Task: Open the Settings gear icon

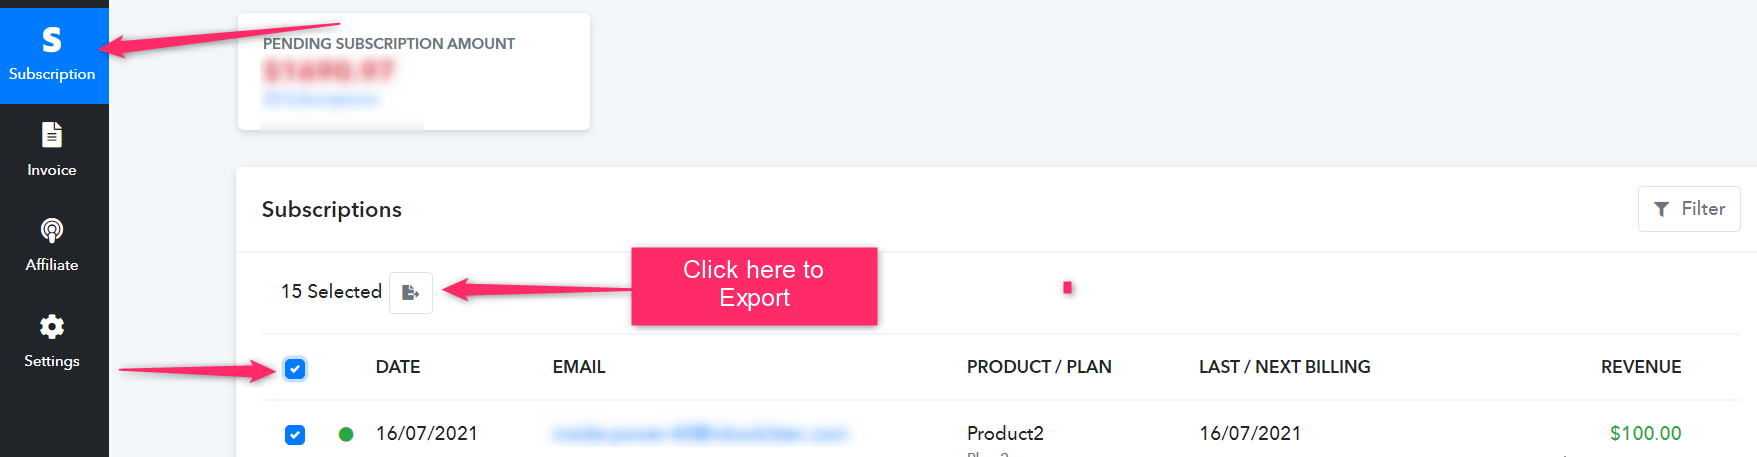Action: click(52, 326)
